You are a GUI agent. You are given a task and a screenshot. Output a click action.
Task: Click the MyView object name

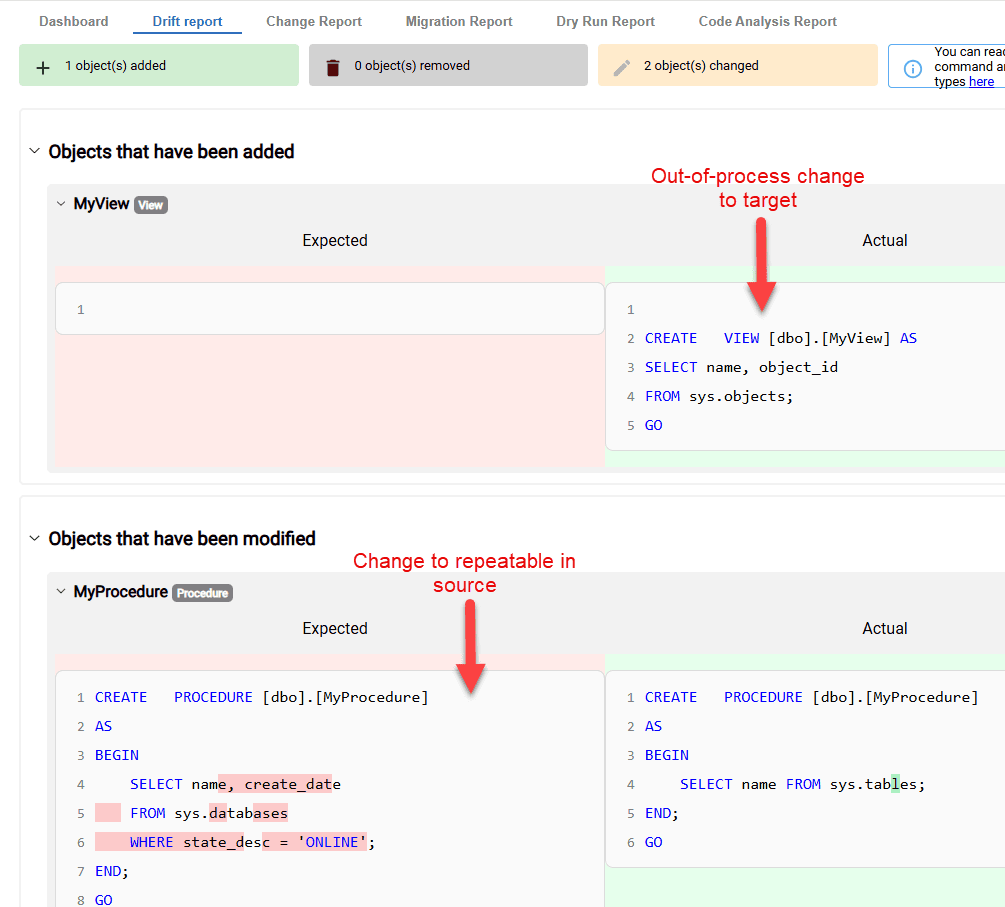(101, 204)
